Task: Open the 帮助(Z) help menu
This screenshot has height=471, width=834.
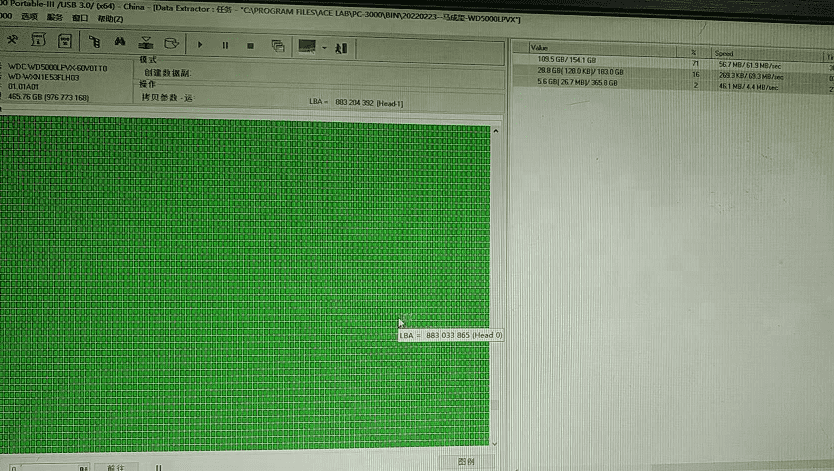Action: click(111, 19)
